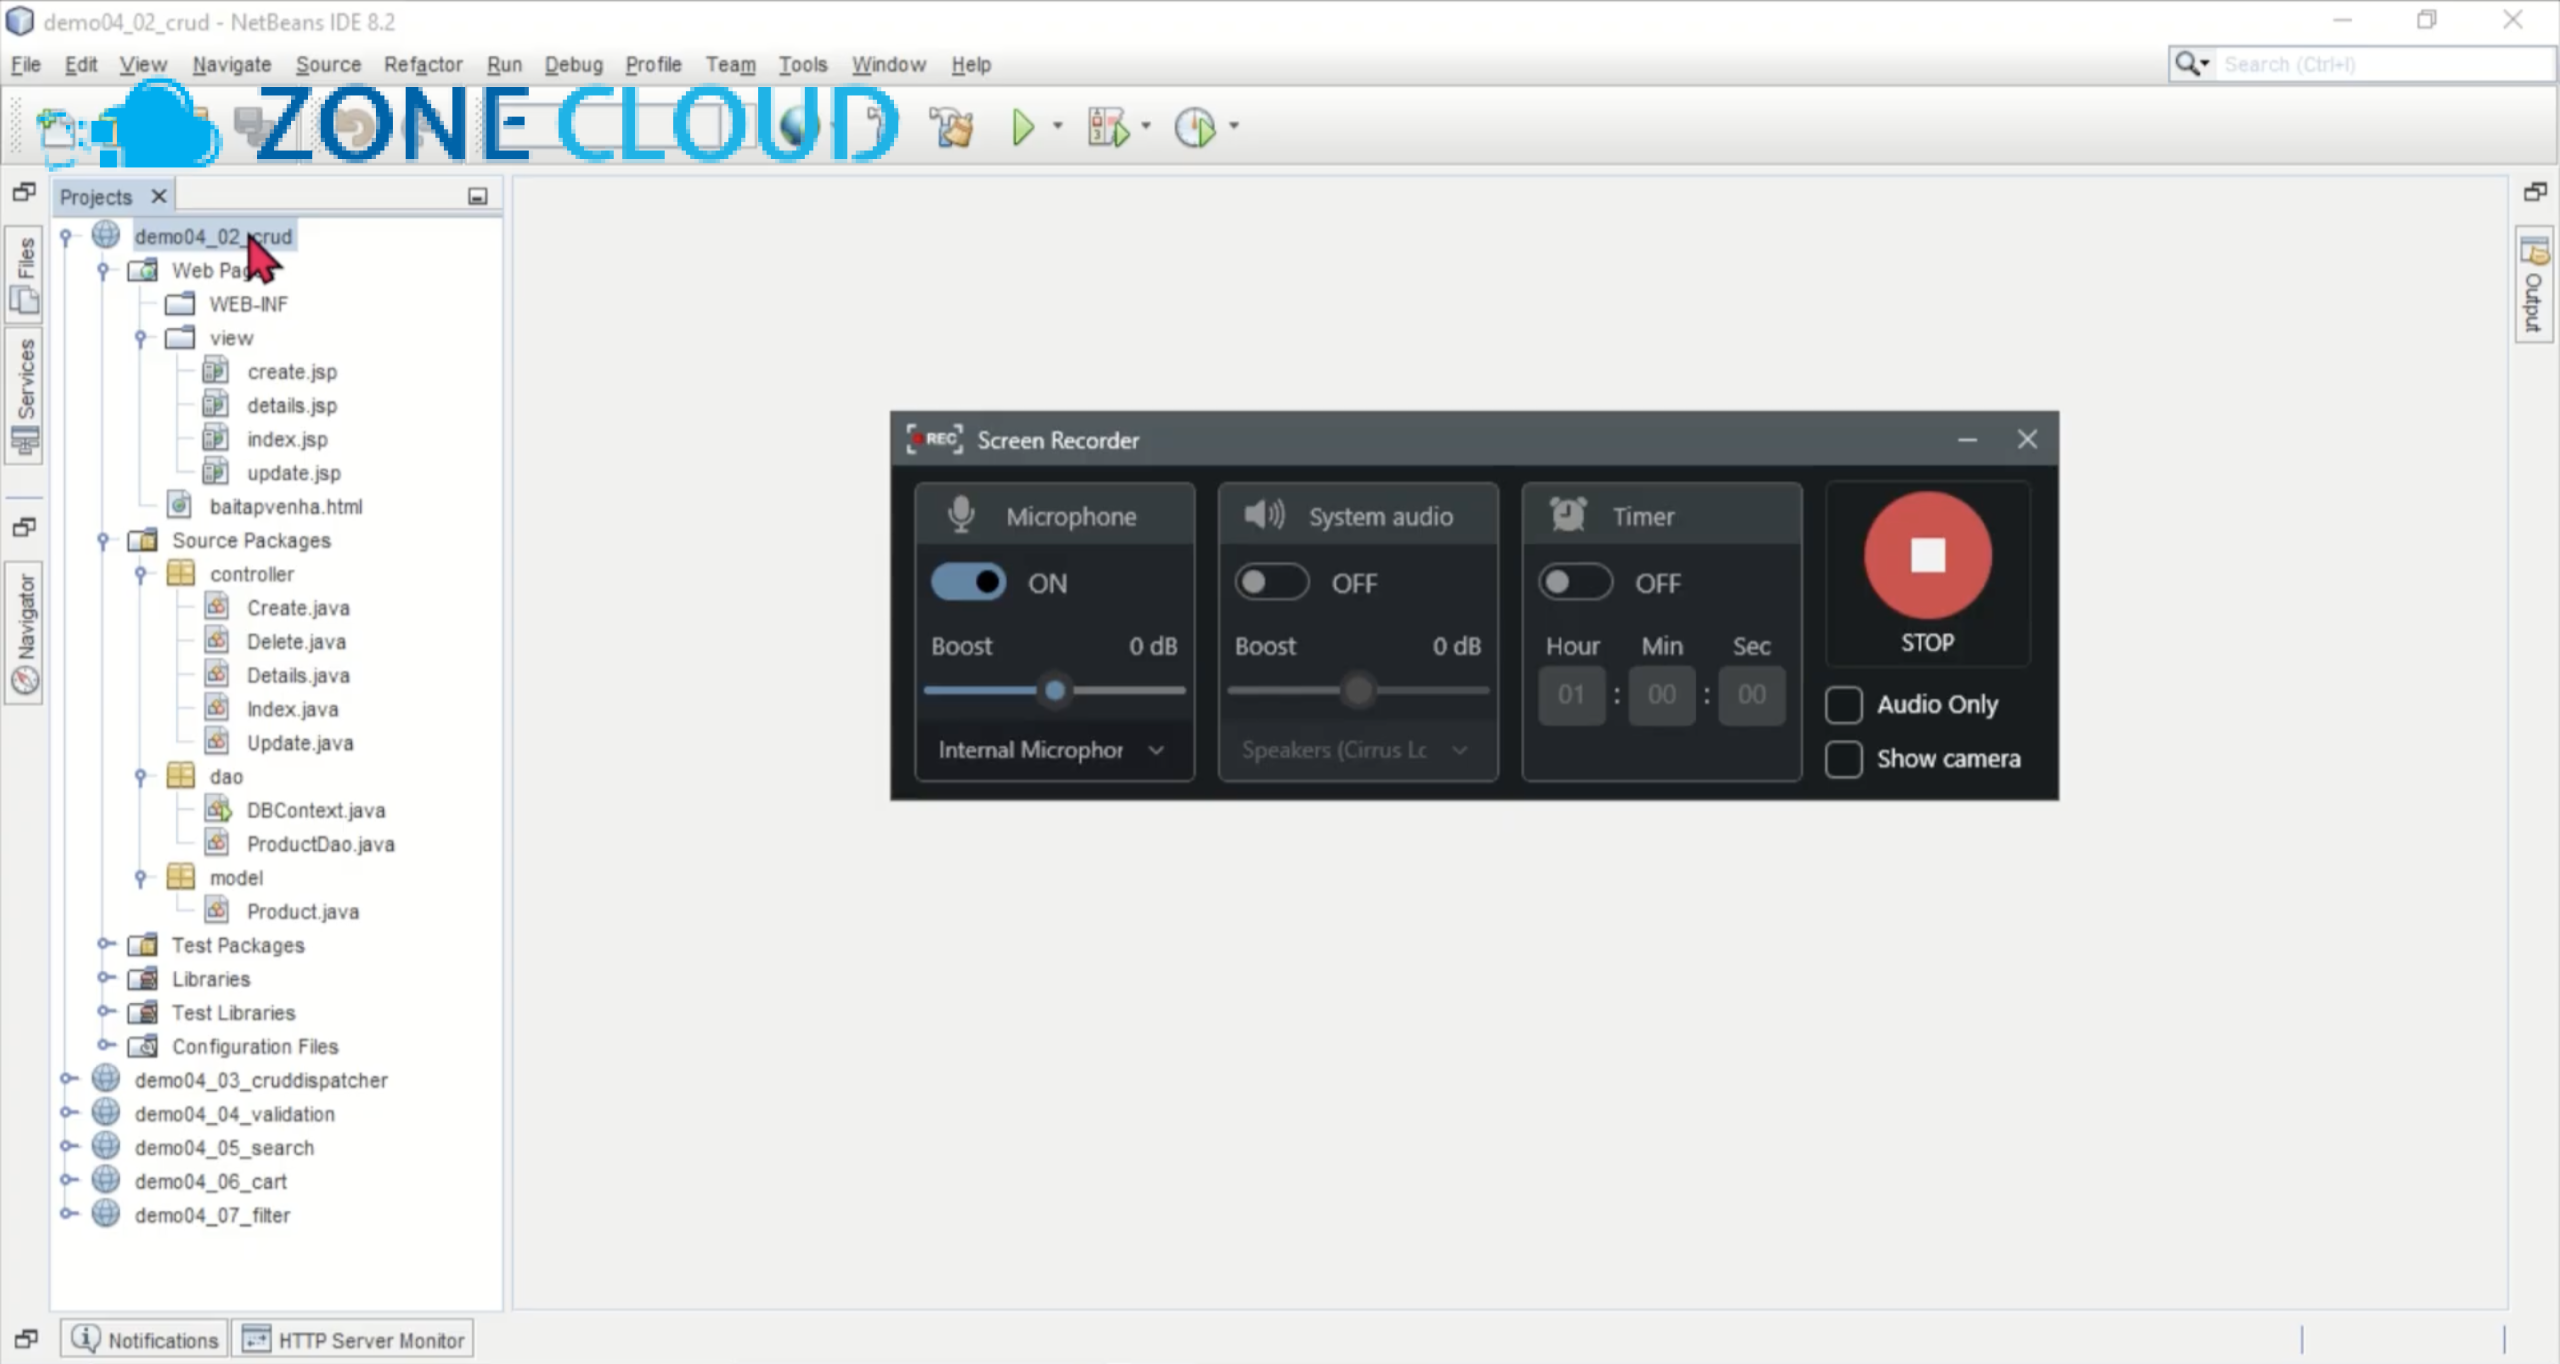Open Debug Project dropdown arrow
The image size is (2560, 1364).
[1146, 126]
